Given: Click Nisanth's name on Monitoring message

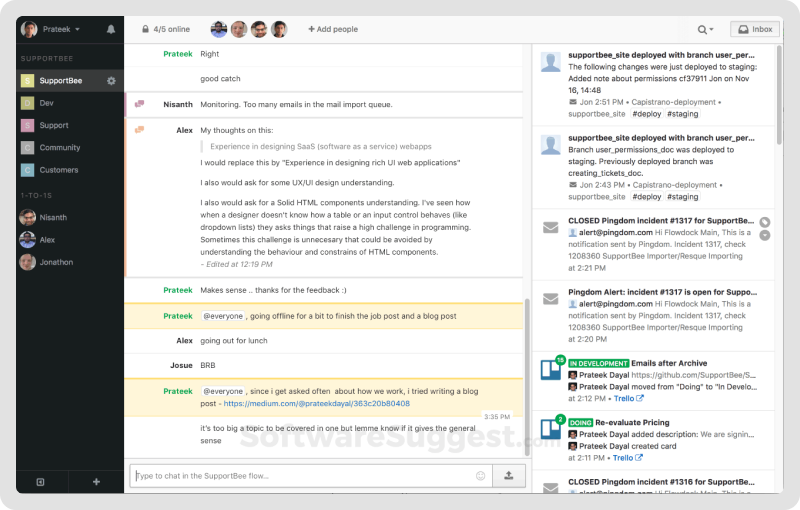Looking at the screenshot, I should point(178,105).
